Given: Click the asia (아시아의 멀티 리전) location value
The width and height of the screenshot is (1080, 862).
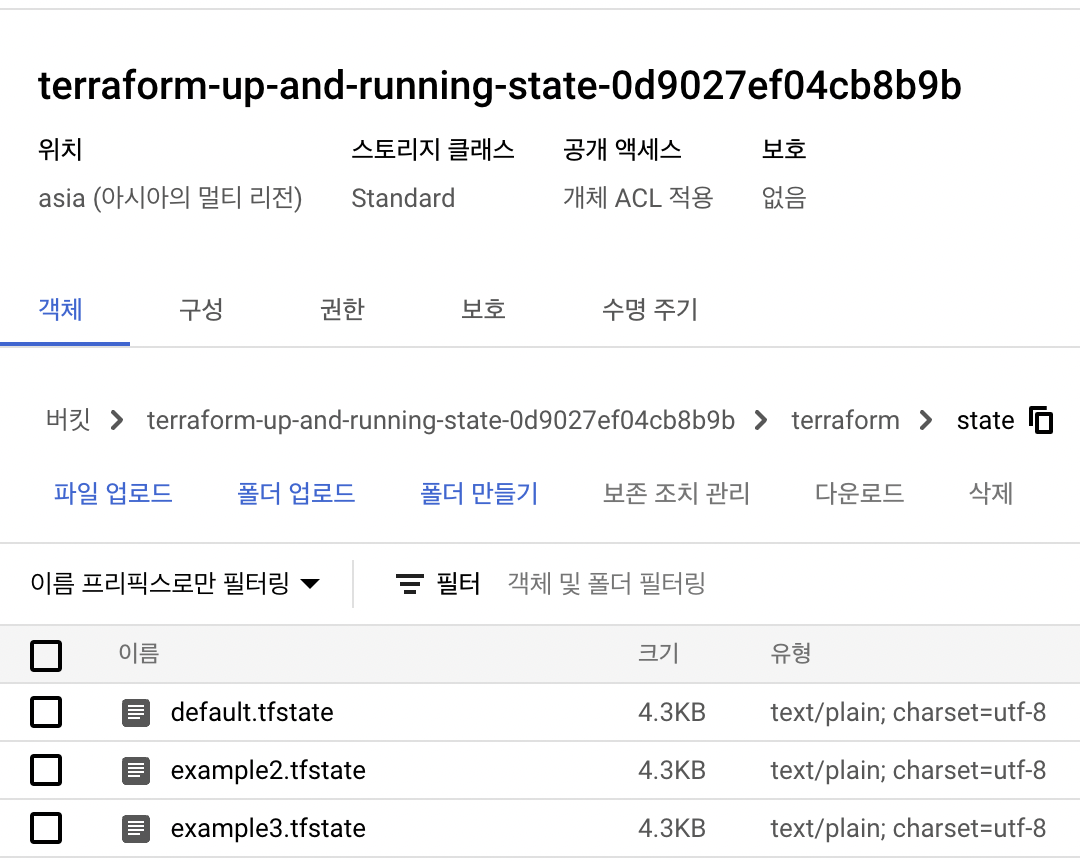Looking at the screenshot, I should (x=170, y=198).
